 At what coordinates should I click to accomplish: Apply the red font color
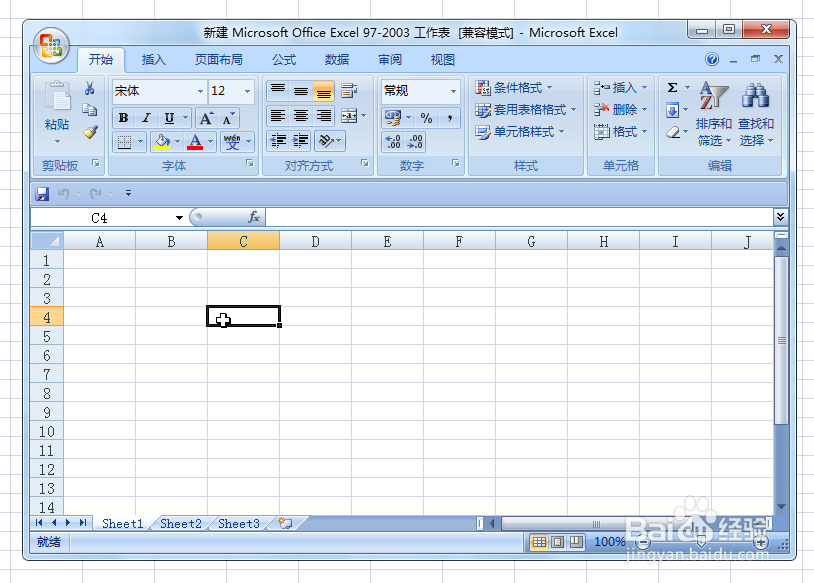[x=195, y=141]
